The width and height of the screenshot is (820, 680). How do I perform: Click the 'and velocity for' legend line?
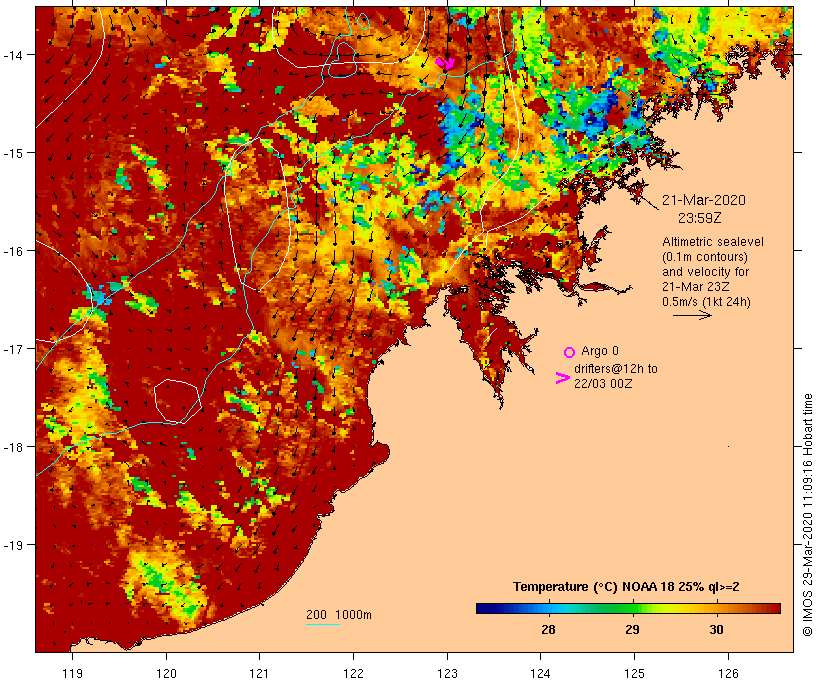(x=705, y=271)
